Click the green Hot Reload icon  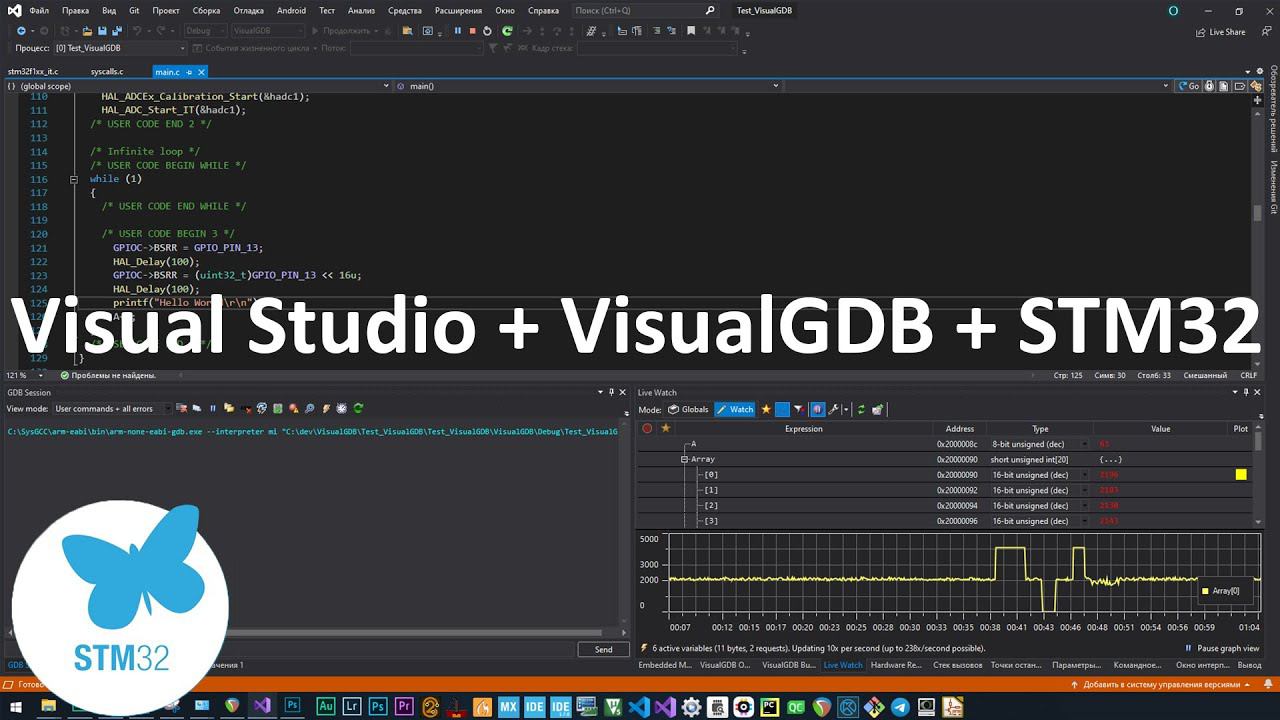point(507,31)
